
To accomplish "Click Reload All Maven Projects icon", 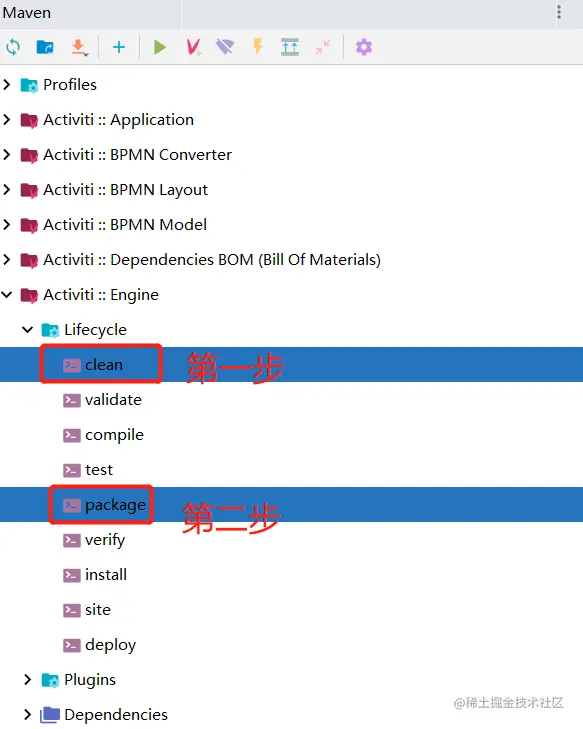I will pyautogui.click(x=13, y=47).
